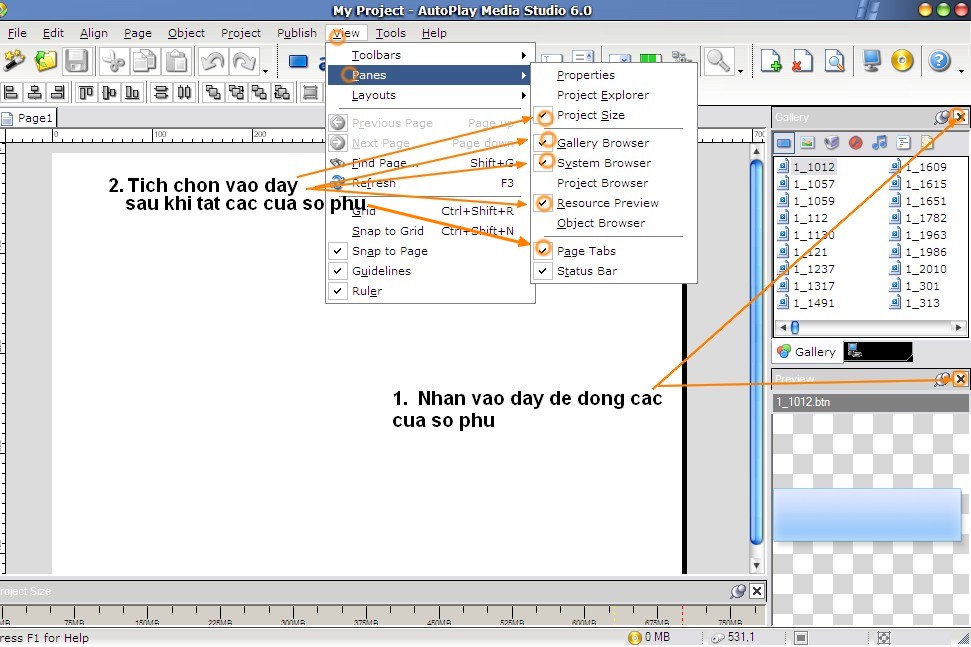This screenshot has height=647, width=971.
Task: Click the Paste clipboard icon
Action: pos(177,61)
